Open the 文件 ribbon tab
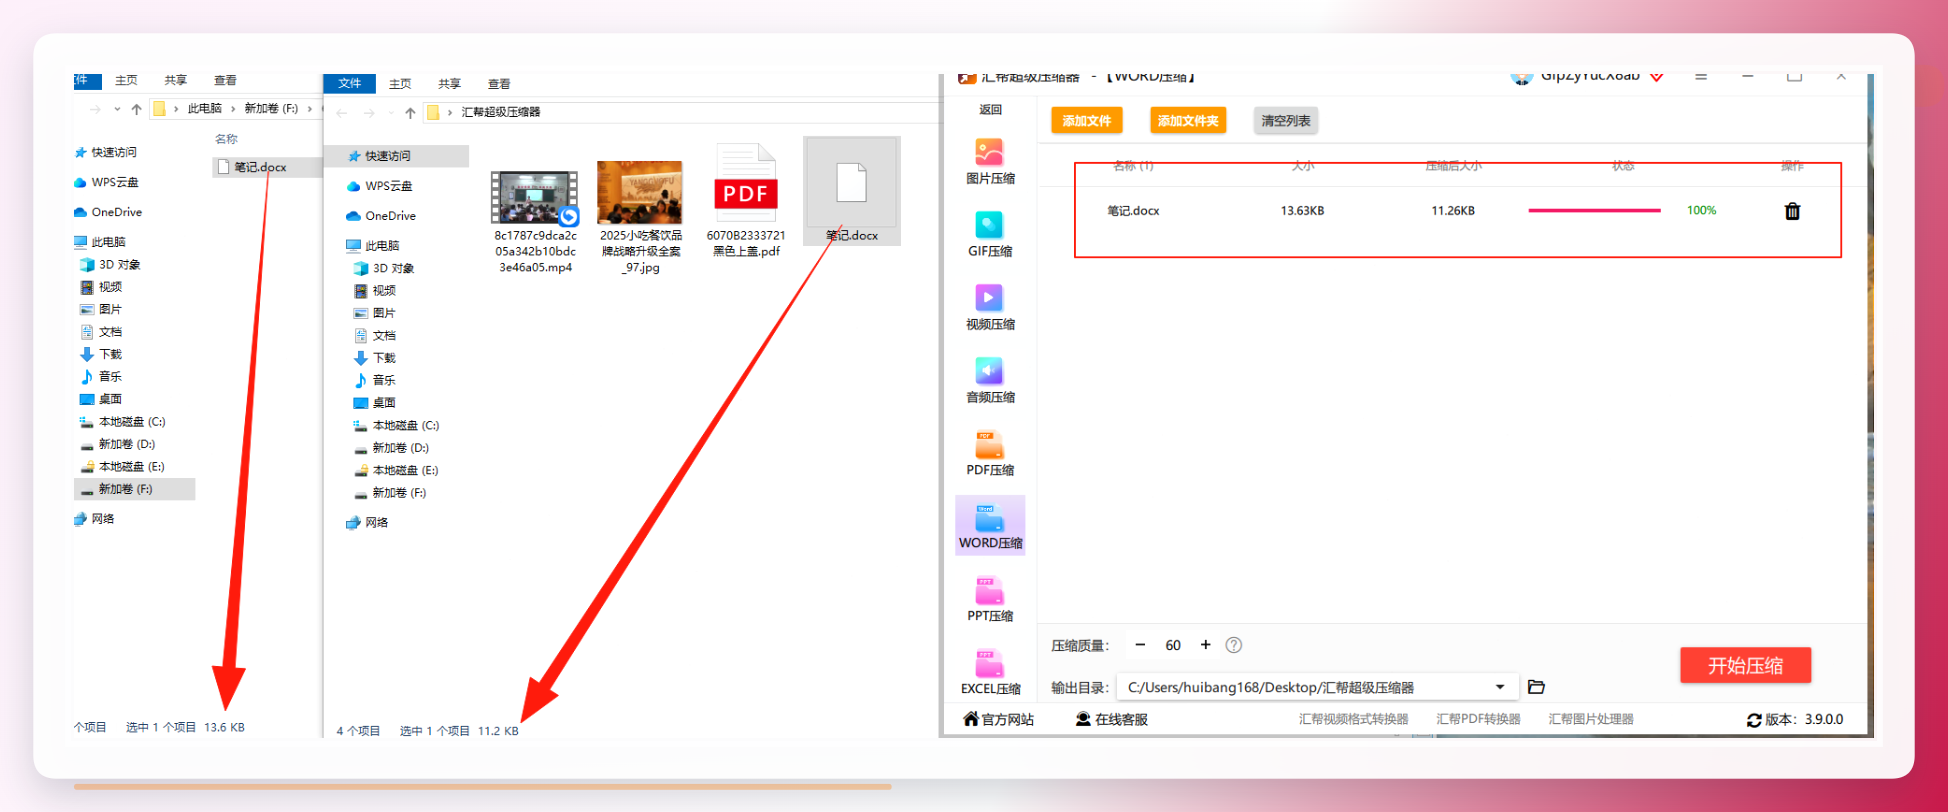Screen dimensions: 1948x812 (349, 84)
